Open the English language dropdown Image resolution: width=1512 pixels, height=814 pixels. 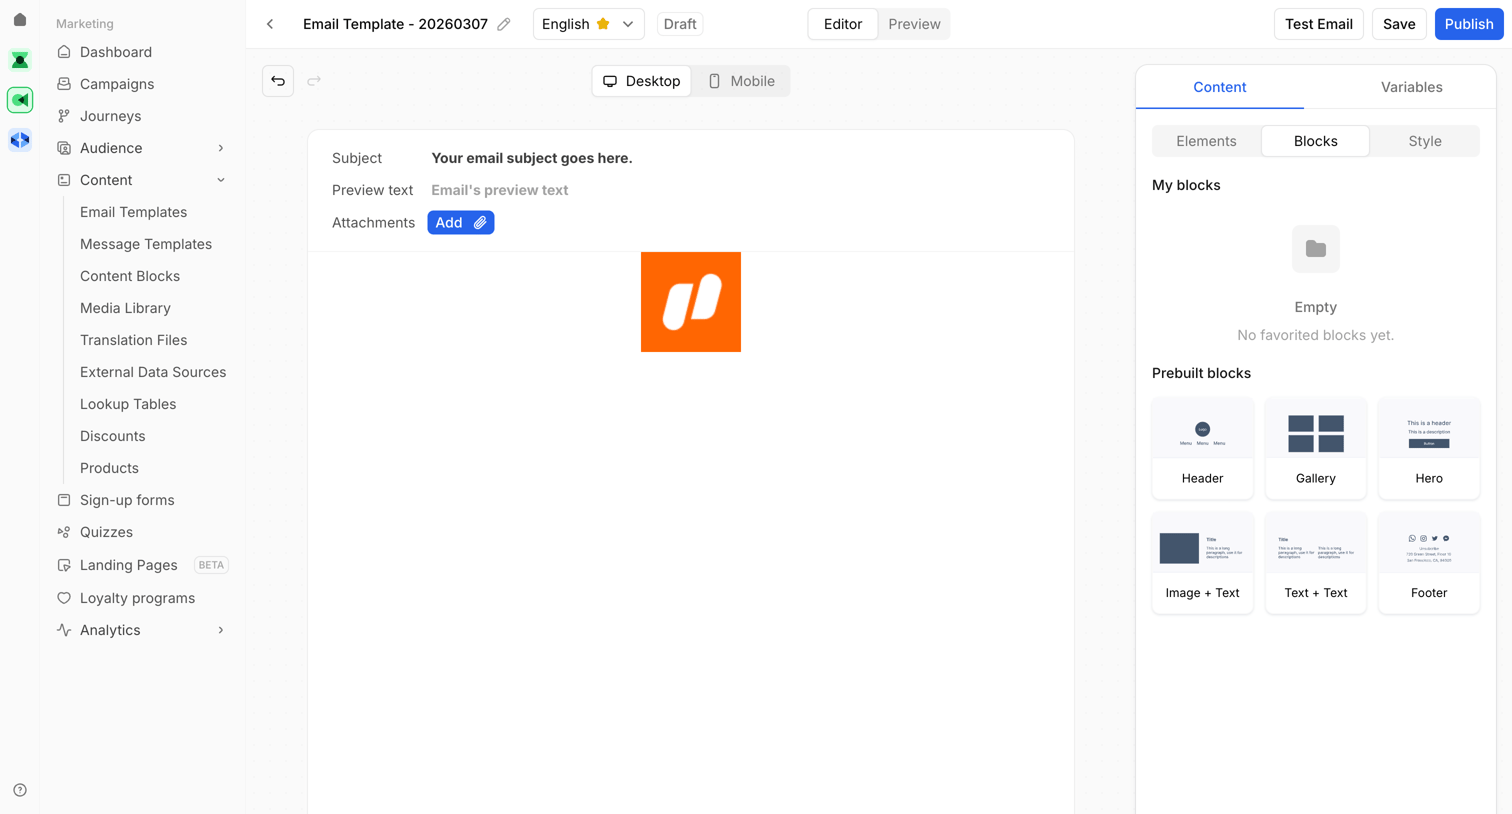[x=588, y=24]
